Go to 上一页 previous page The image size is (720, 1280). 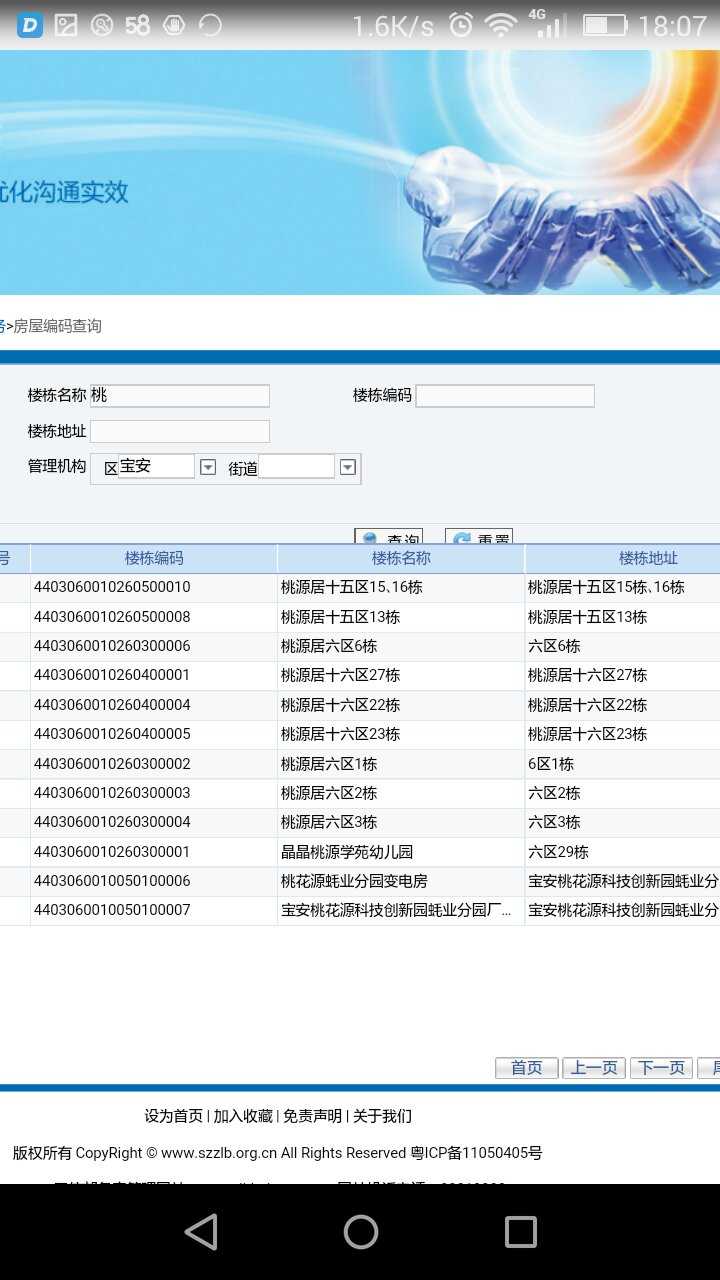(594, 1068)
